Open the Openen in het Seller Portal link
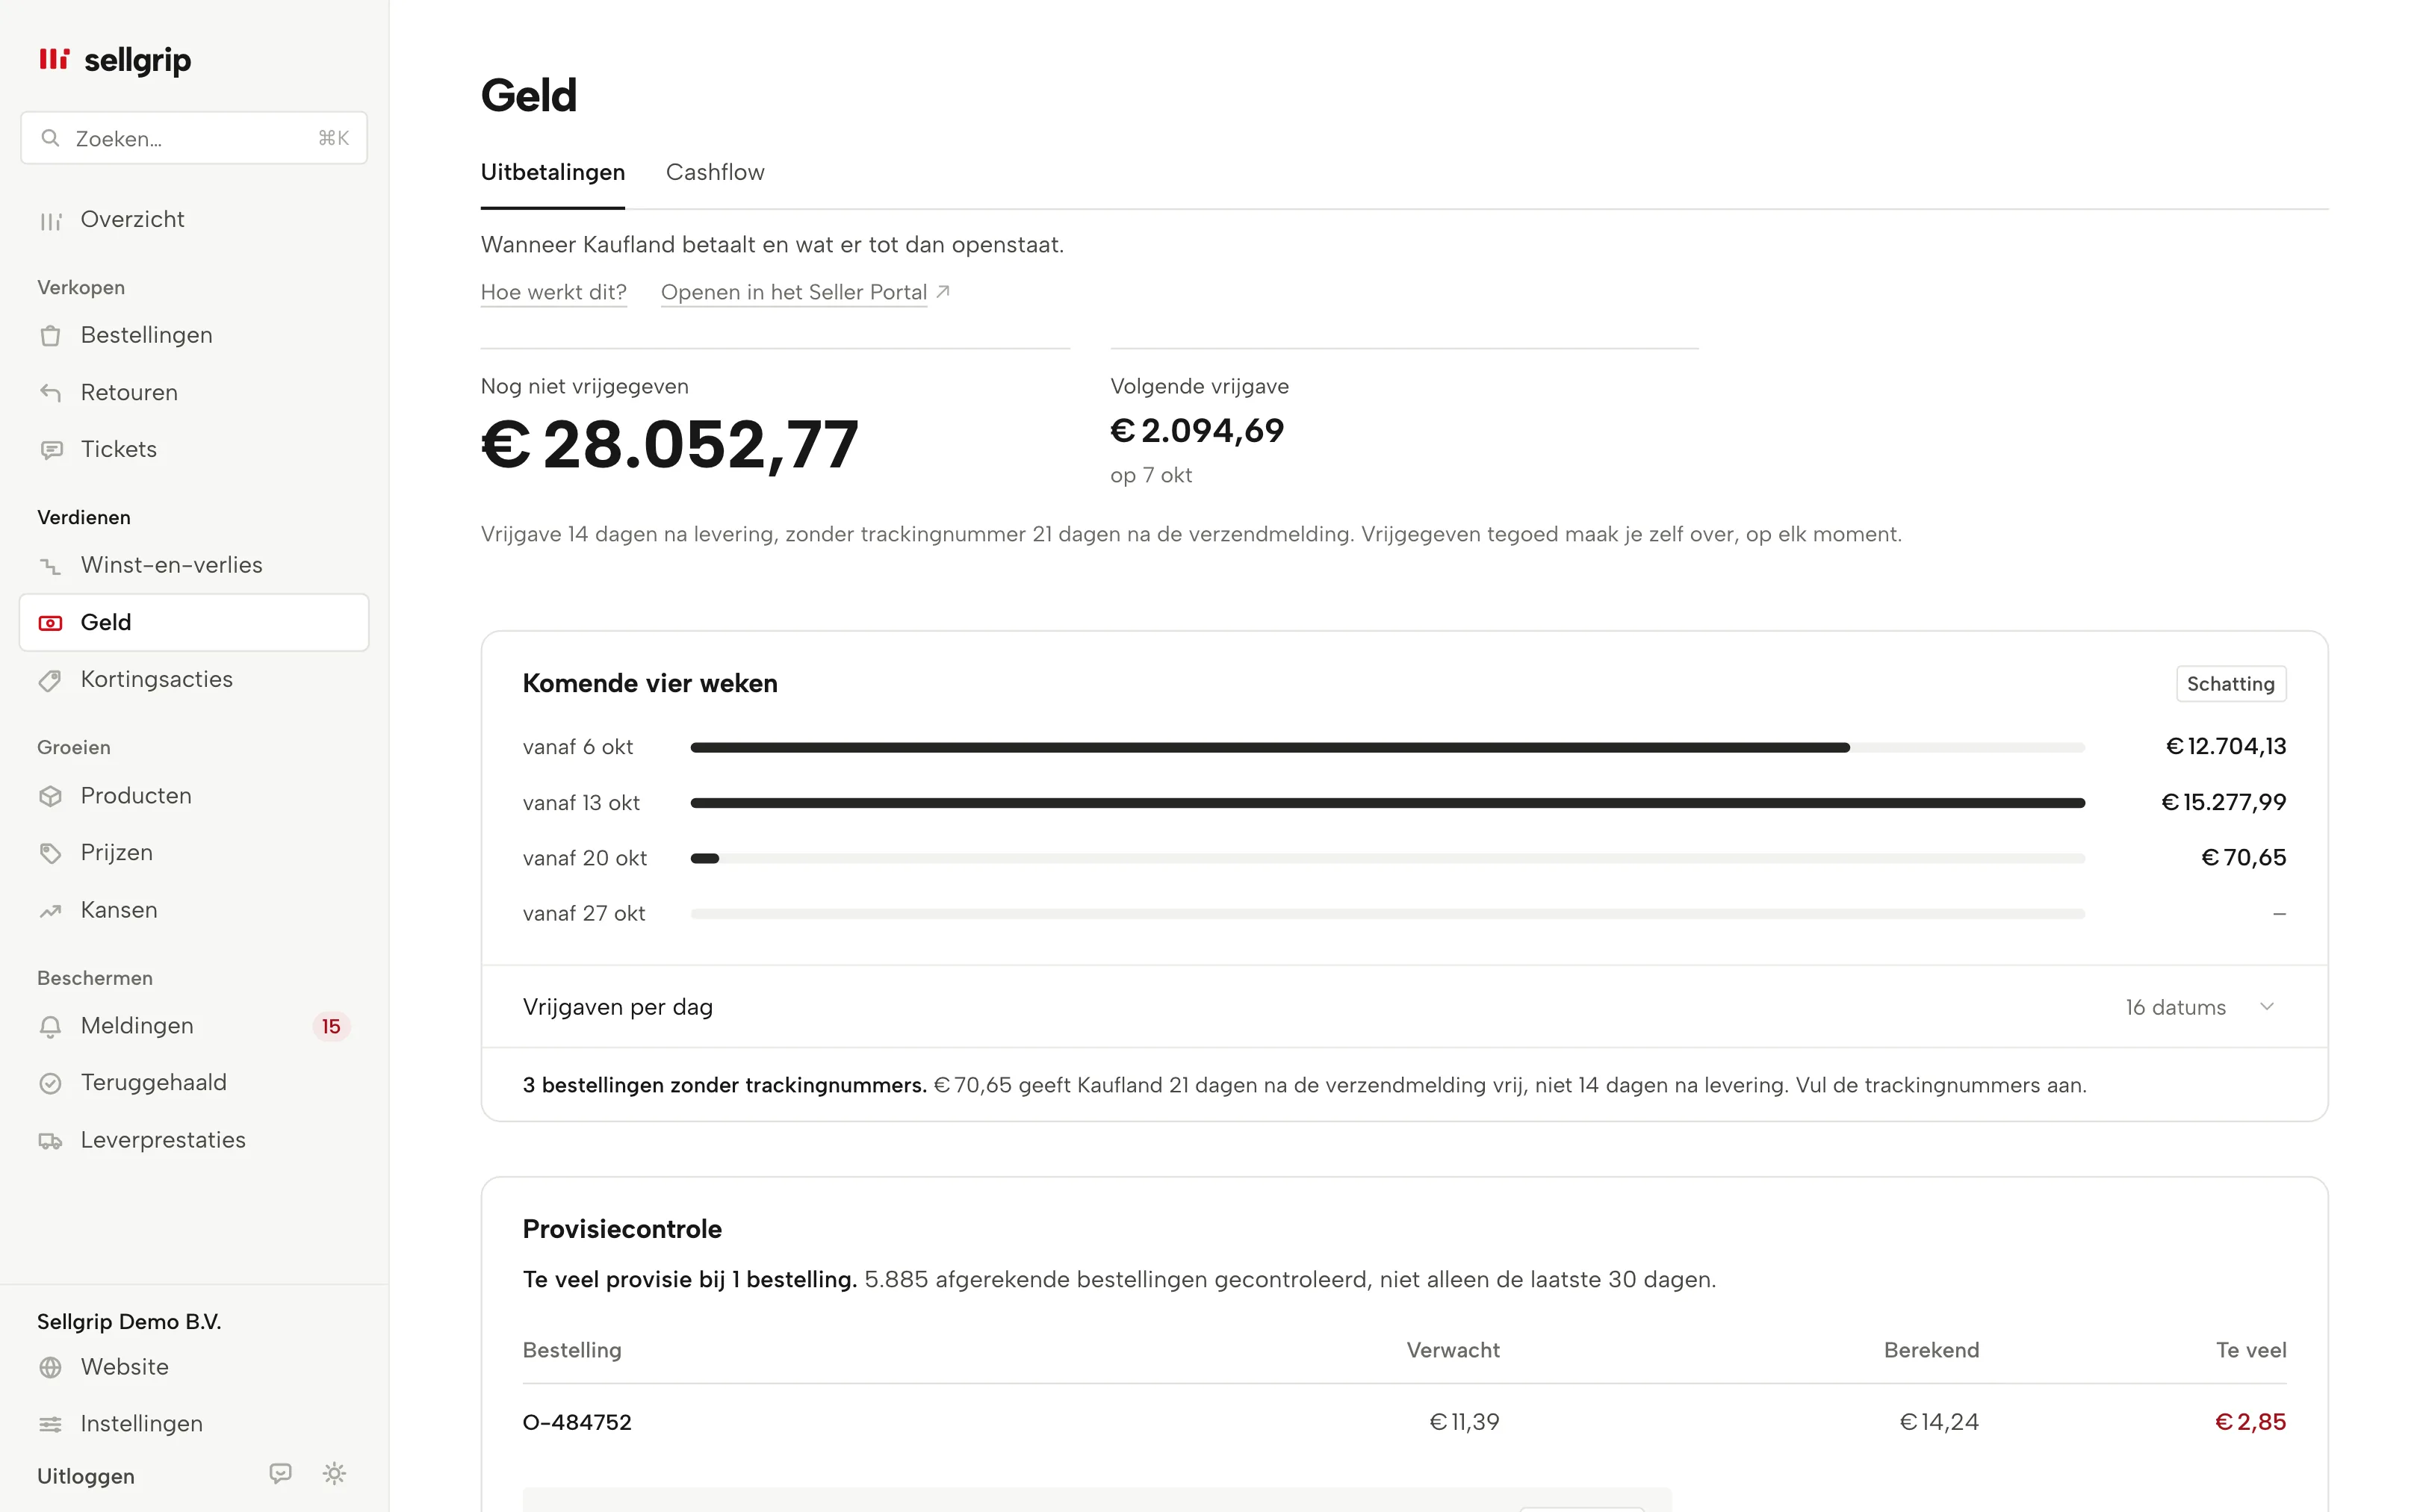 (805, 292)
